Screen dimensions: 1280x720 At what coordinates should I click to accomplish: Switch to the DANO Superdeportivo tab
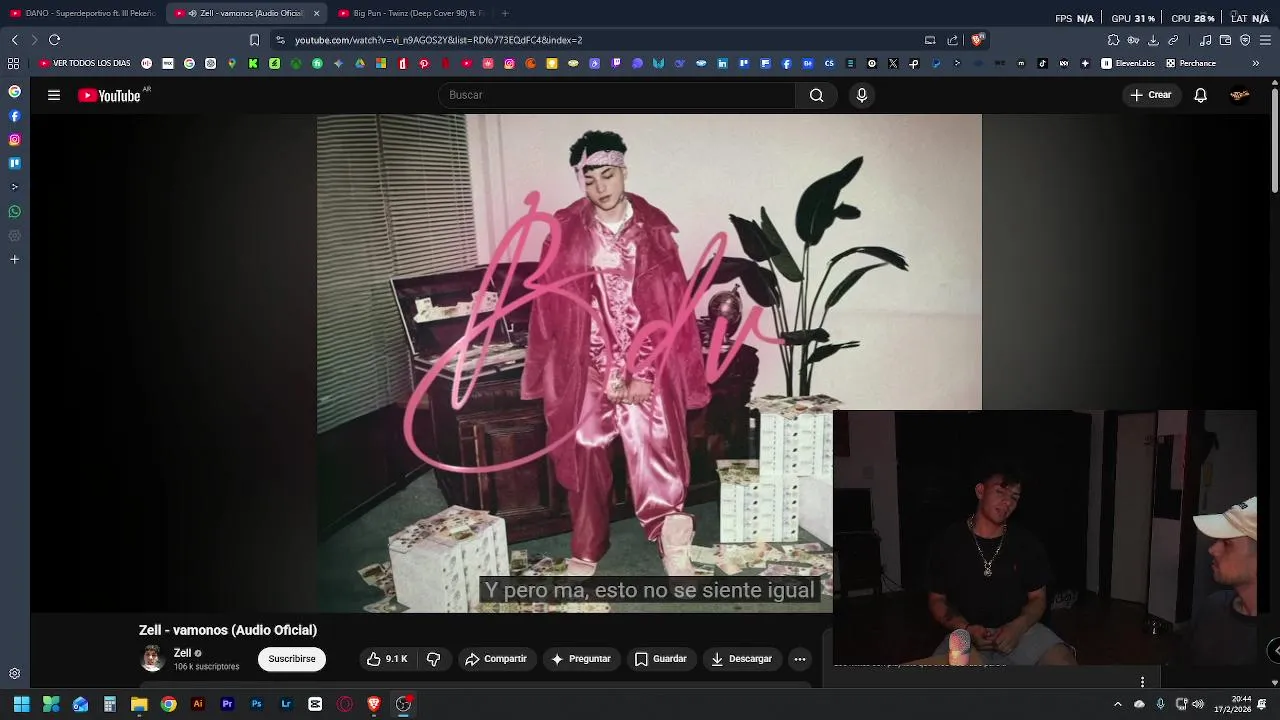pos(82,13)
